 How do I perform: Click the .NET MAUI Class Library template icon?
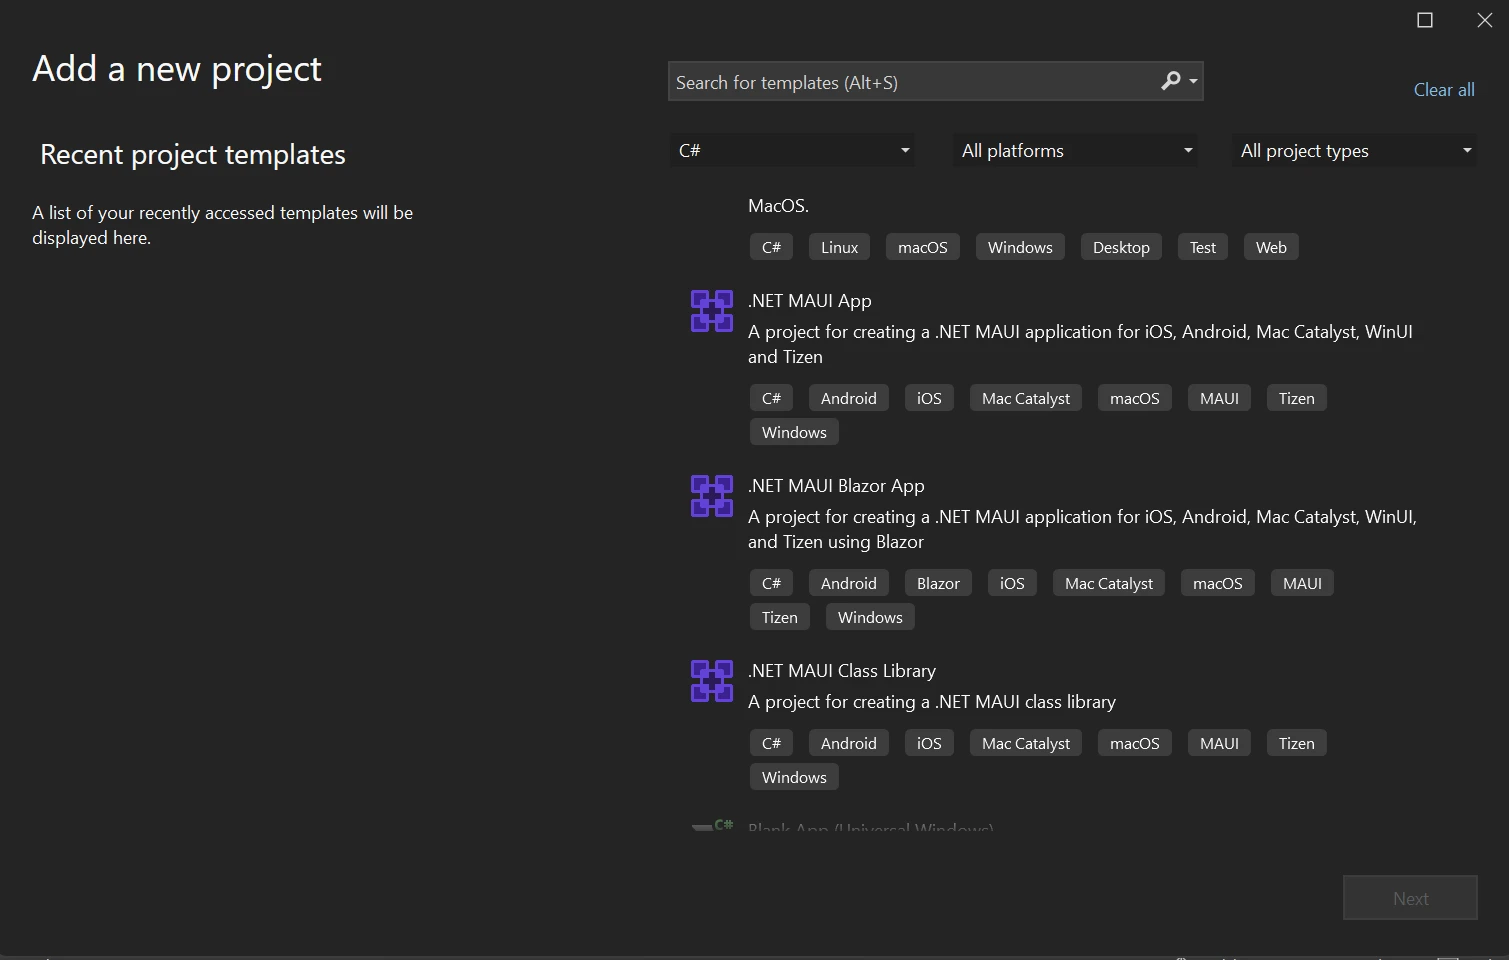pyautogui.click(x=712, y=681)
